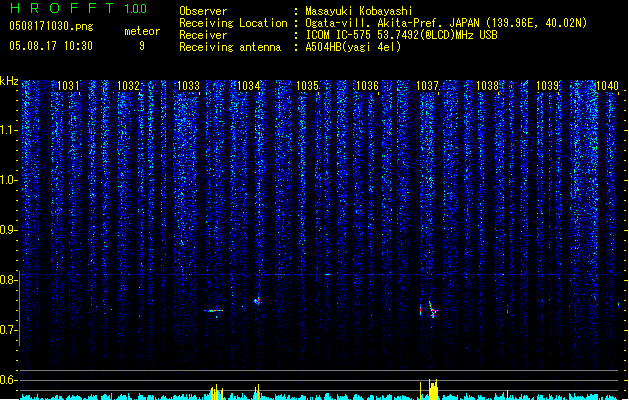Click the Ogata-vill. Akita-Pref. JAPAN location text
Image resolution: width=629 pixels, height=400 pixels.
446,23
